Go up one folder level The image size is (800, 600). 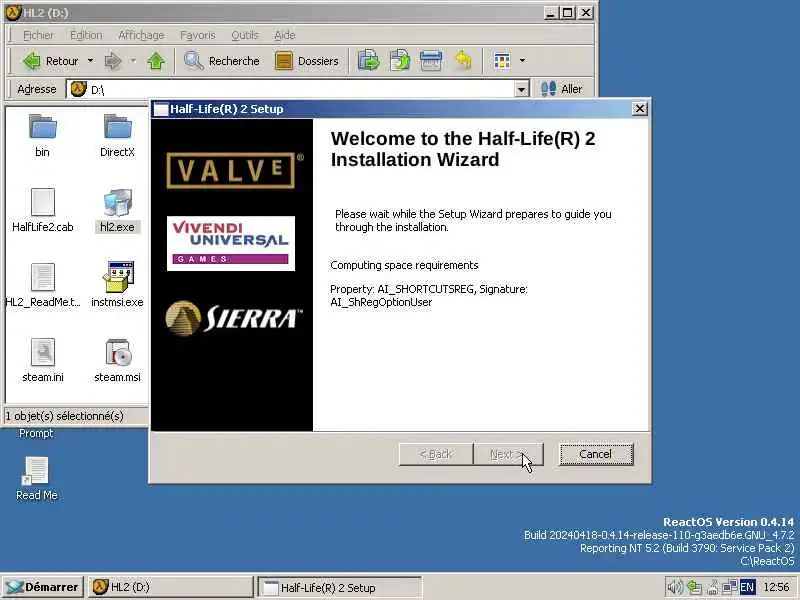coord(156,61)
